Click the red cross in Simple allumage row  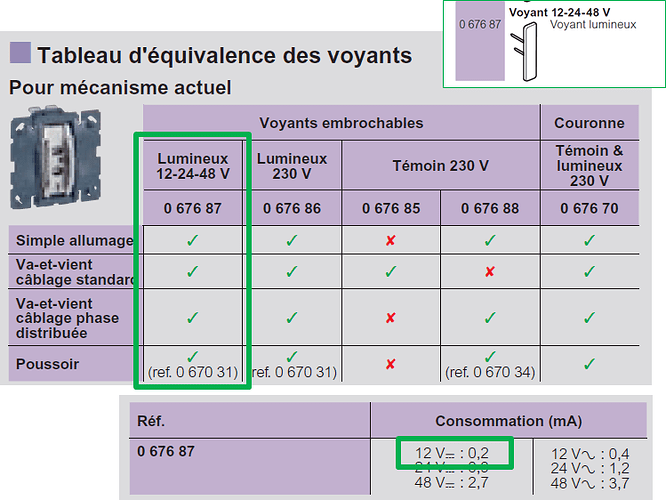tap(391, 240)
